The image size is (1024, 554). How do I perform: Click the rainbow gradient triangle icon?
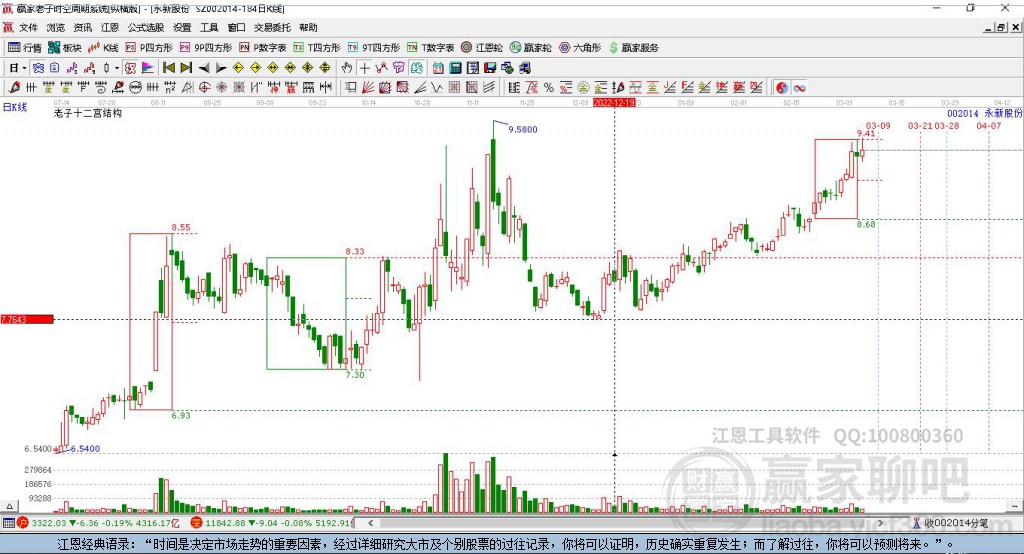click(x=148, y=68)
